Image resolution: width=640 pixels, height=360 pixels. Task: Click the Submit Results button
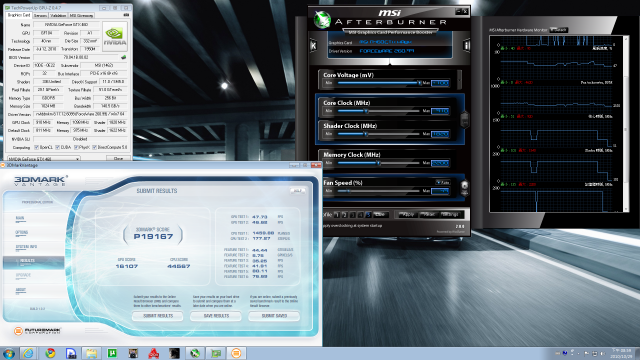point(158,316)
